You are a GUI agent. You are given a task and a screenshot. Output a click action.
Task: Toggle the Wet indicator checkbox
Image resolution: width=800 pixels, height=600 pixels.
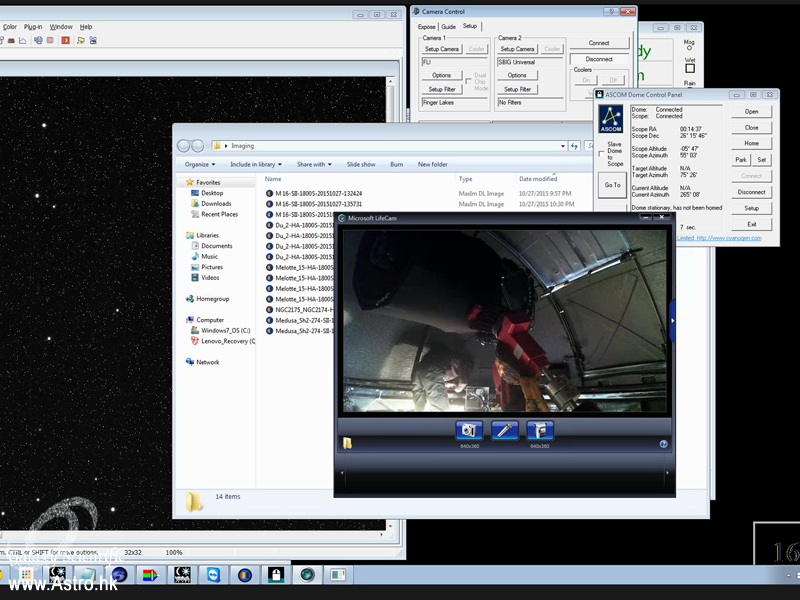tap(690, 68)
